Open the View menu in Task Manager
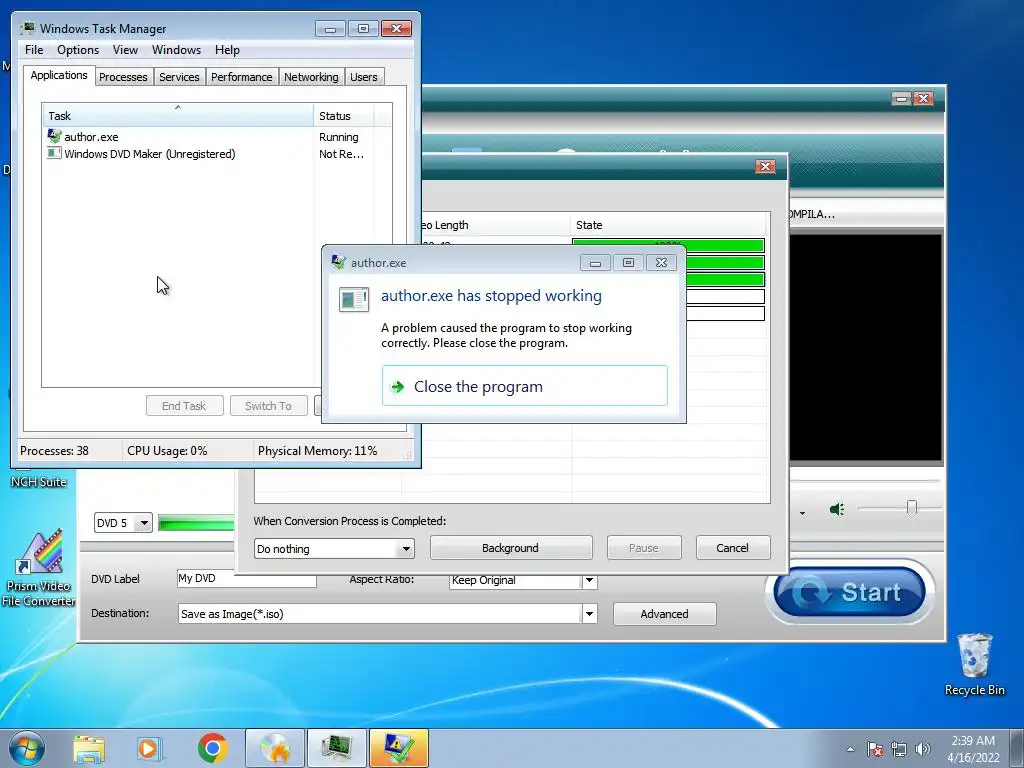The height and width of the screenshot is (768, 1024). pyautogui.click(x=125, y=50)
